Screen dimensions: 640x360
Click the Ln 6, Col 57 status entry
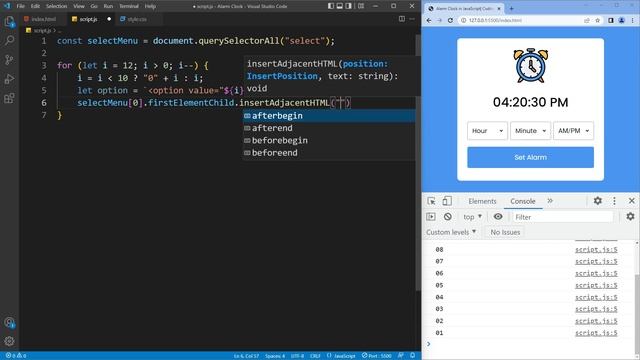click(247, 356)
